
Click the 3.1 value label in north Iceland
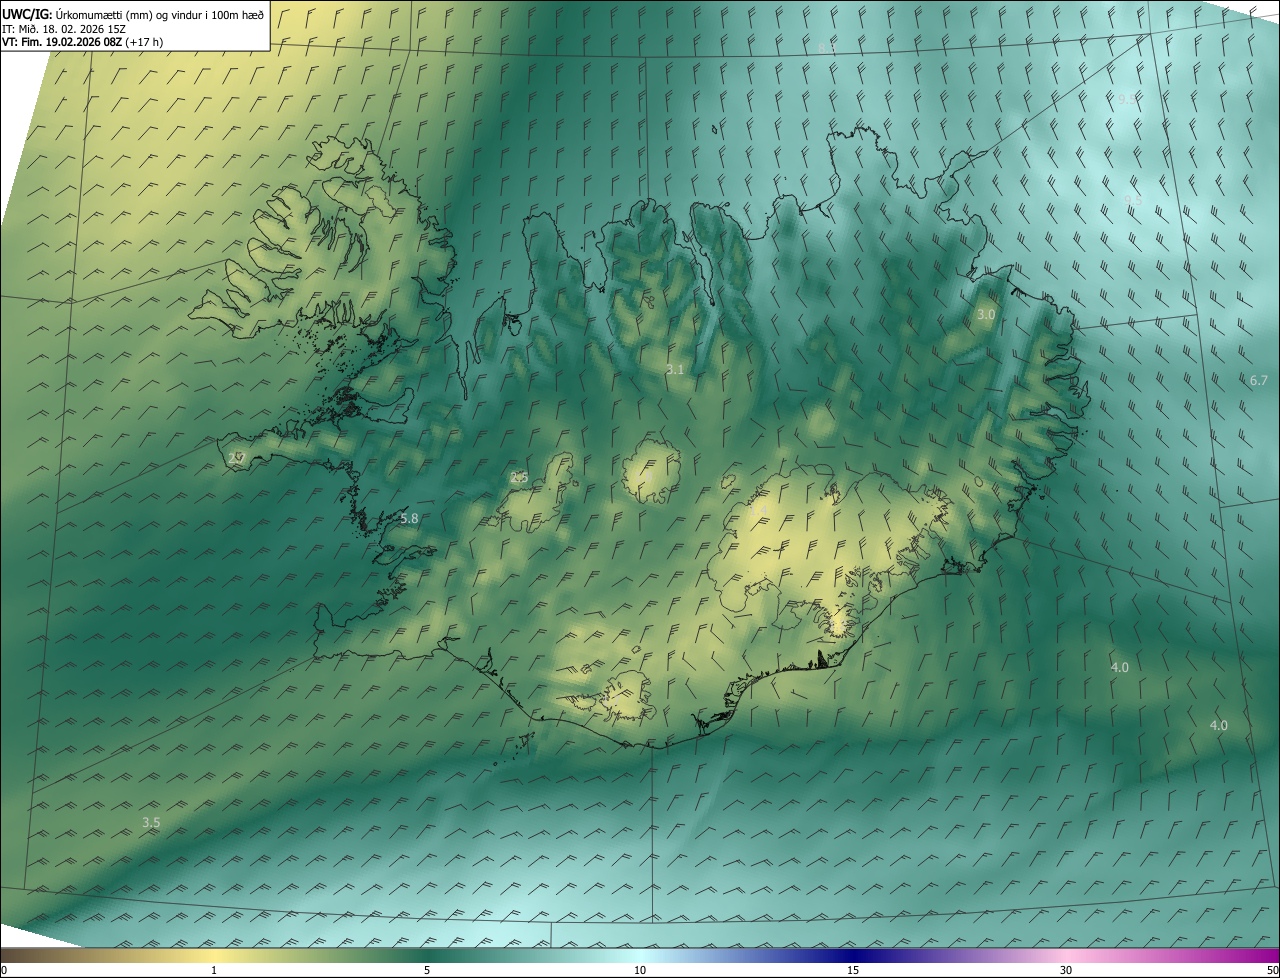pos(675,370)
